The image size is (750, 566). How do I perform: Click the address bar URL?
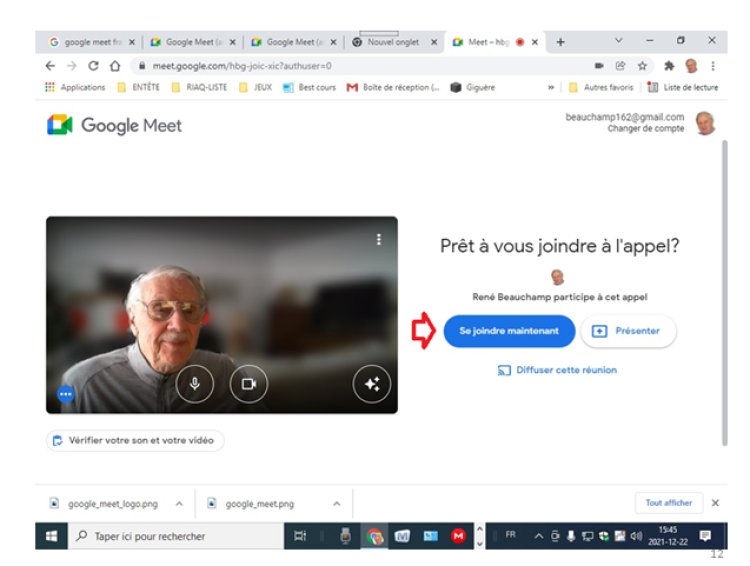pos(242,66)
